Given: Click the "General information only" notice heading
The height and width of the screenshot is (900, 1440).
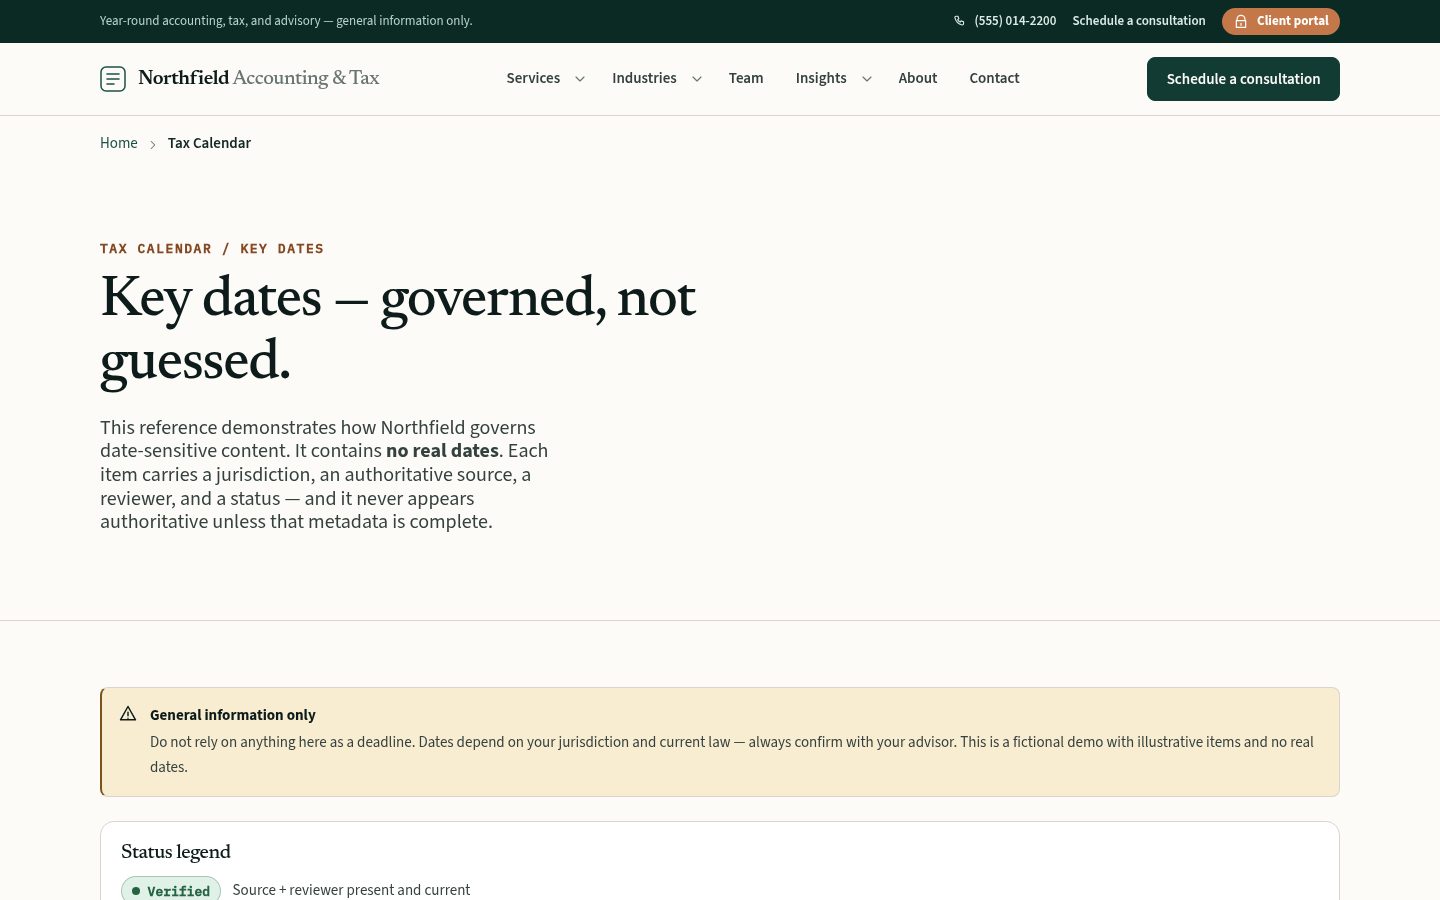Looking at the screenshot, I should pos(232,715).
